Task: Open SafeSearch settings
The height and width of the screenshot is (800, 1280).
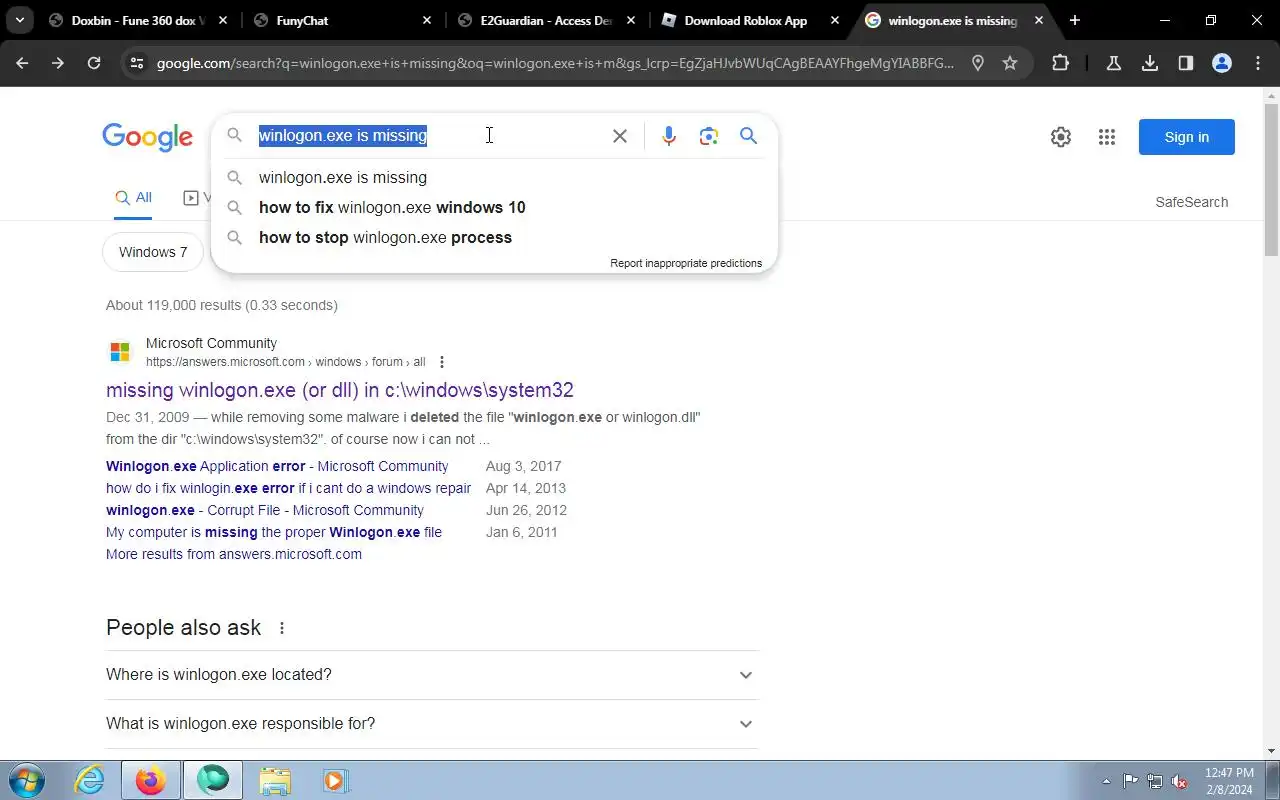Action: (x=1192, y=202)
